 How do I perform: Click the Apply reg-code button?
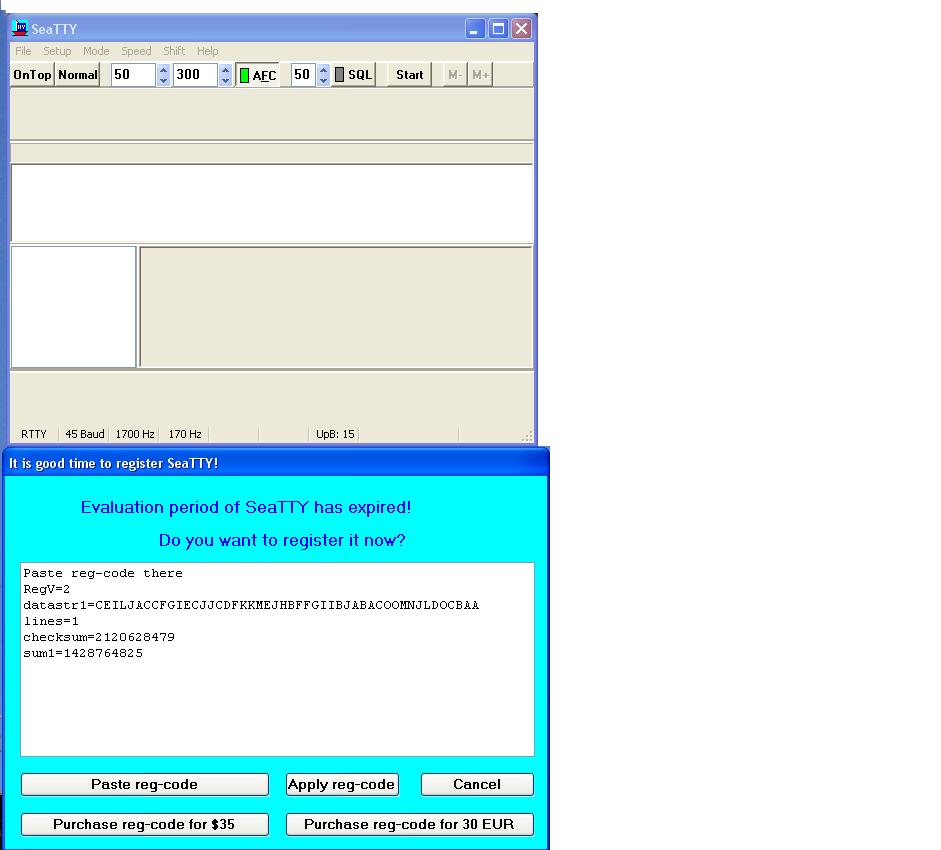[x=342, y=785]
